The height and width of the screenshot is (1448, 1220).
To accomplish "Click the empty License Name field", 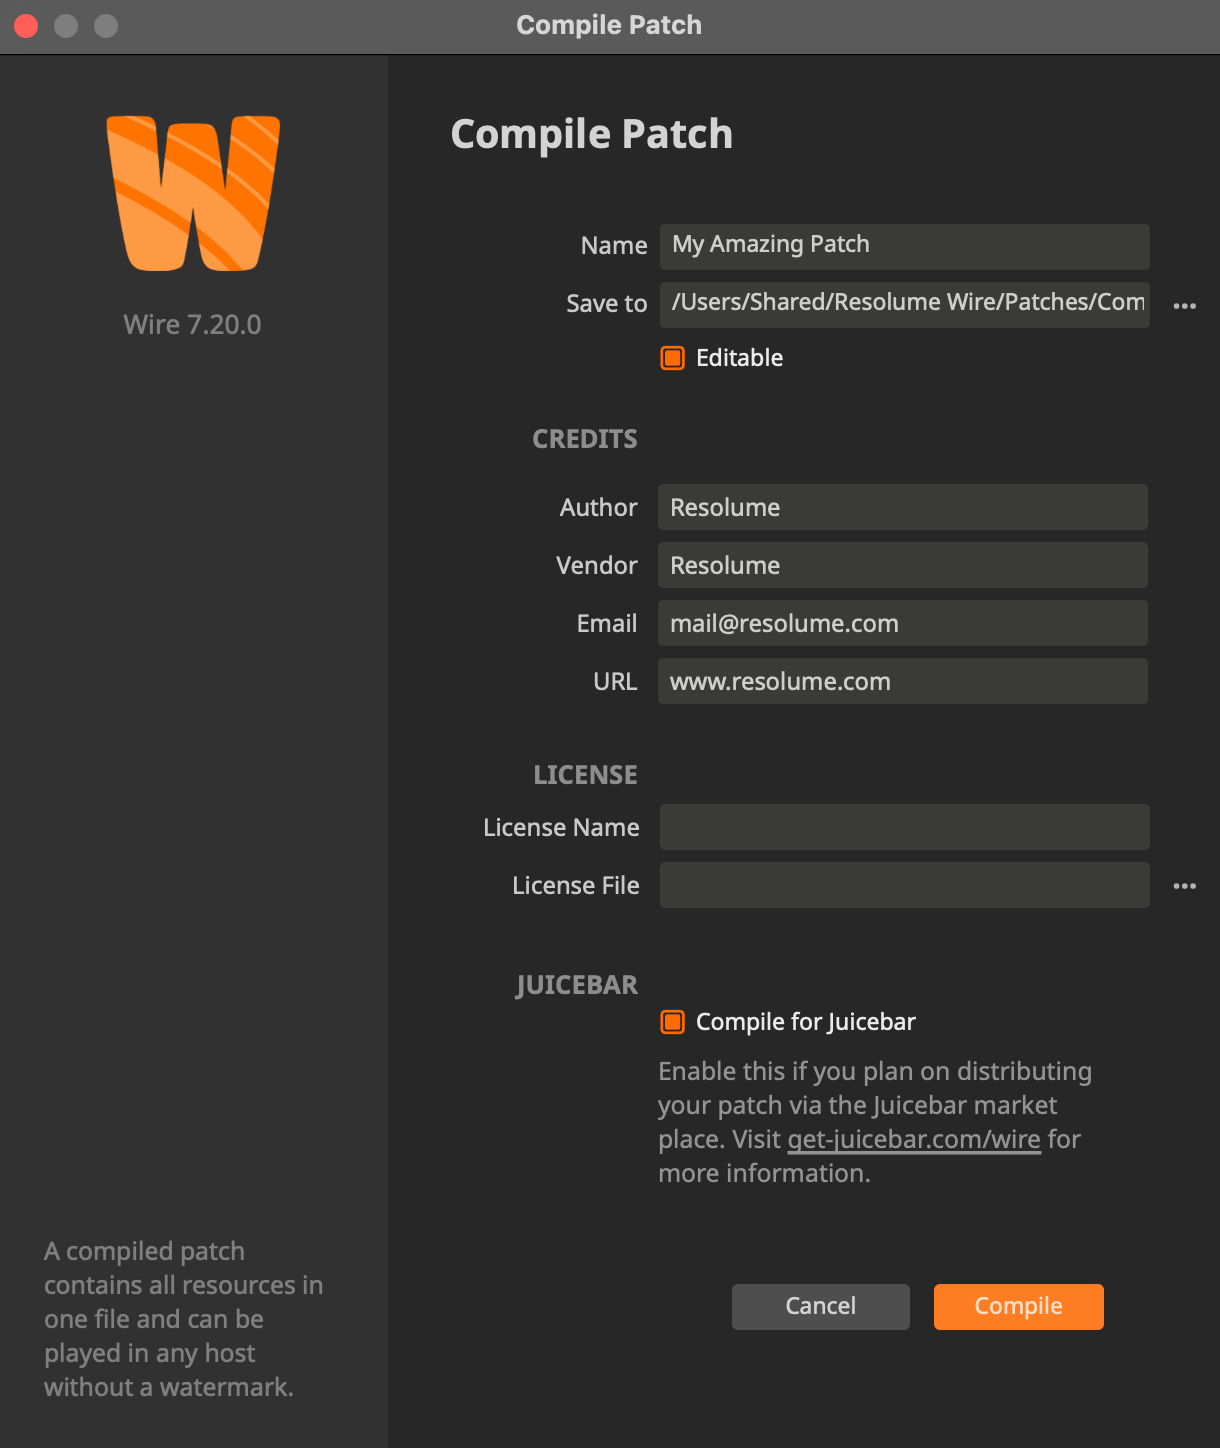I will click(905, 827).
